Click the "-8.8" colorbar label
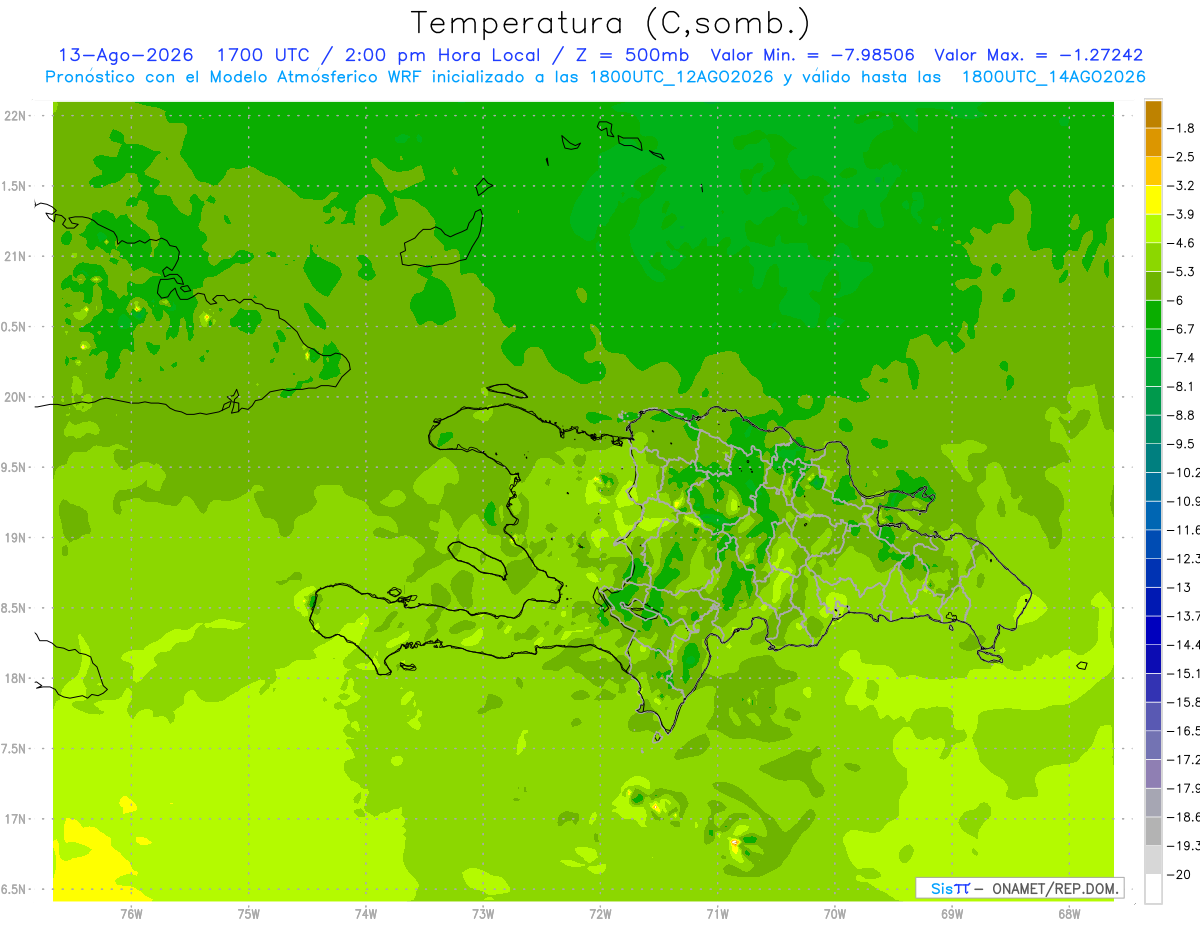Viewport: 1200px width, 927px height. pyautogui.click(x=1181, y=415)
